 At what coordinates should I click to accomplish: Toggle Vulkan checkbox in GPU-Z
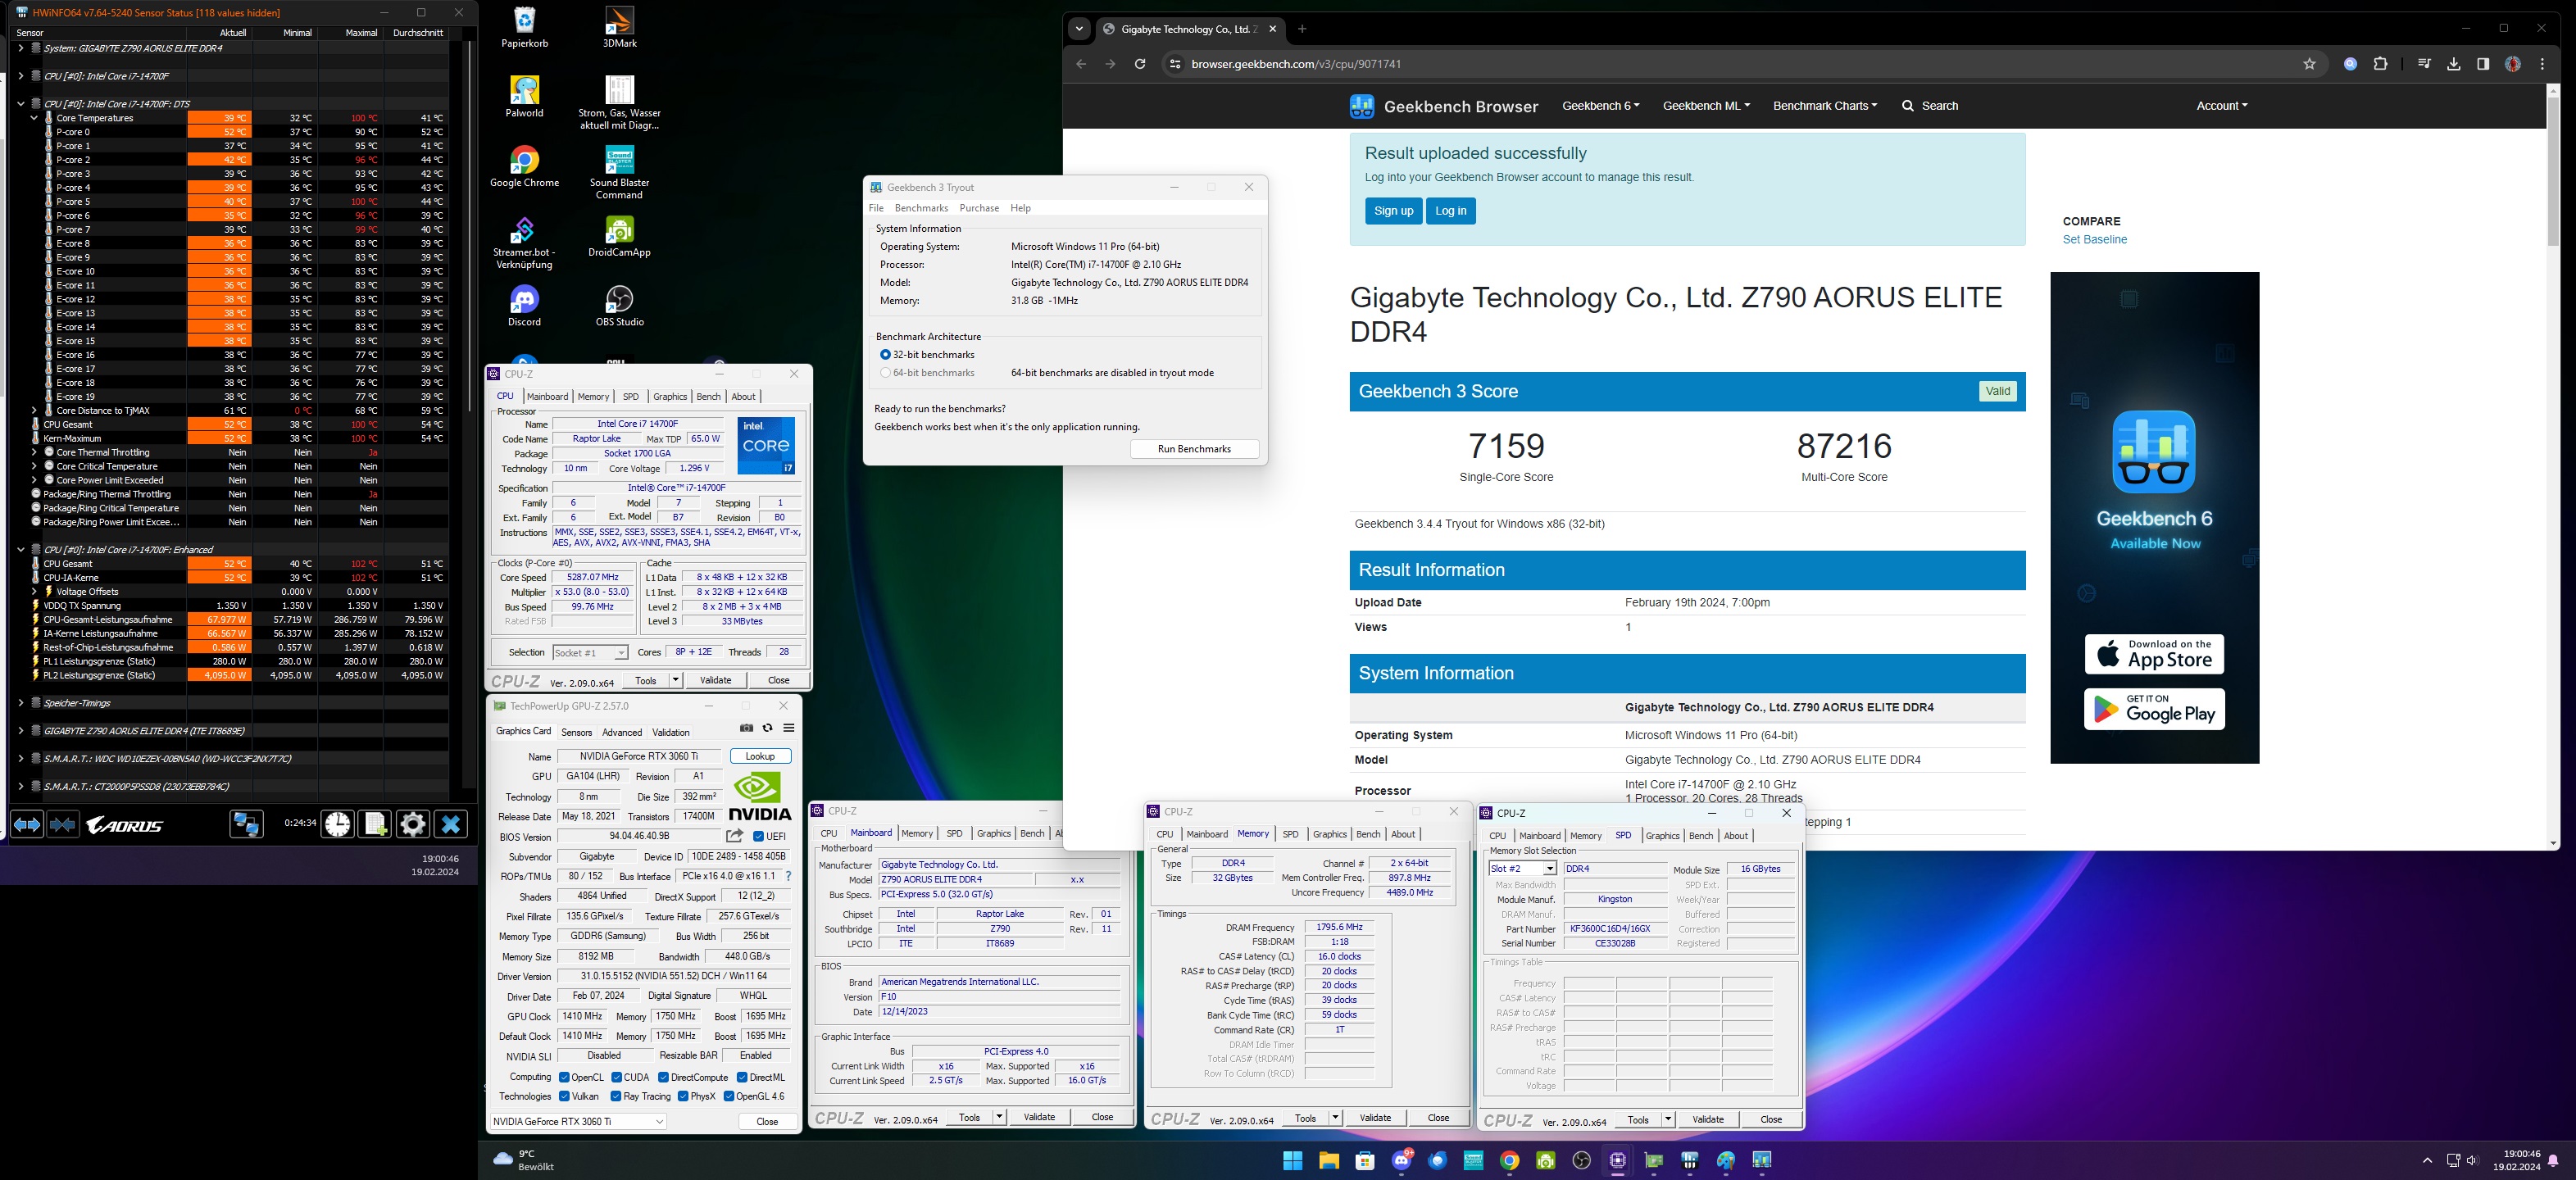point(565,1096)
